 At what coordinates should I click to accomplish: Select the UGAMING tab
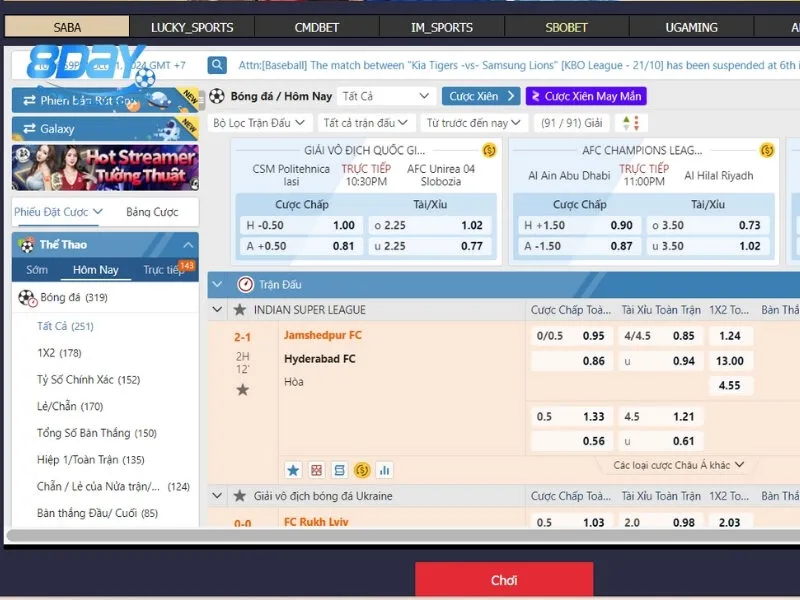pyautogui.click(x=691, y=27)
